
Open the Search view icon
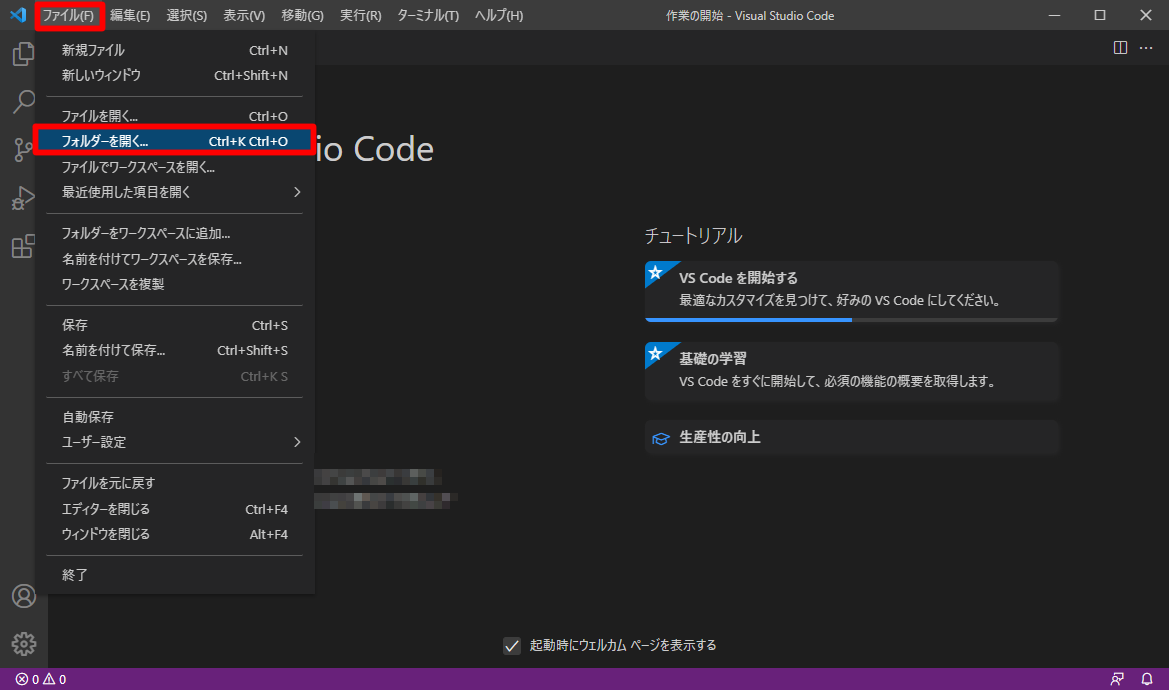(23, 101)
